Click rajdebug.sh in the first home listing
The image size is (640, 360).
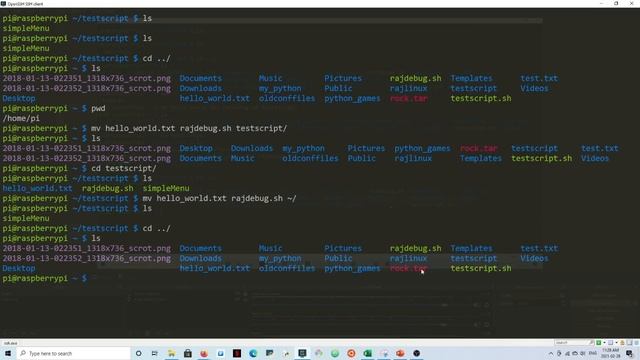tap(416, 78)
